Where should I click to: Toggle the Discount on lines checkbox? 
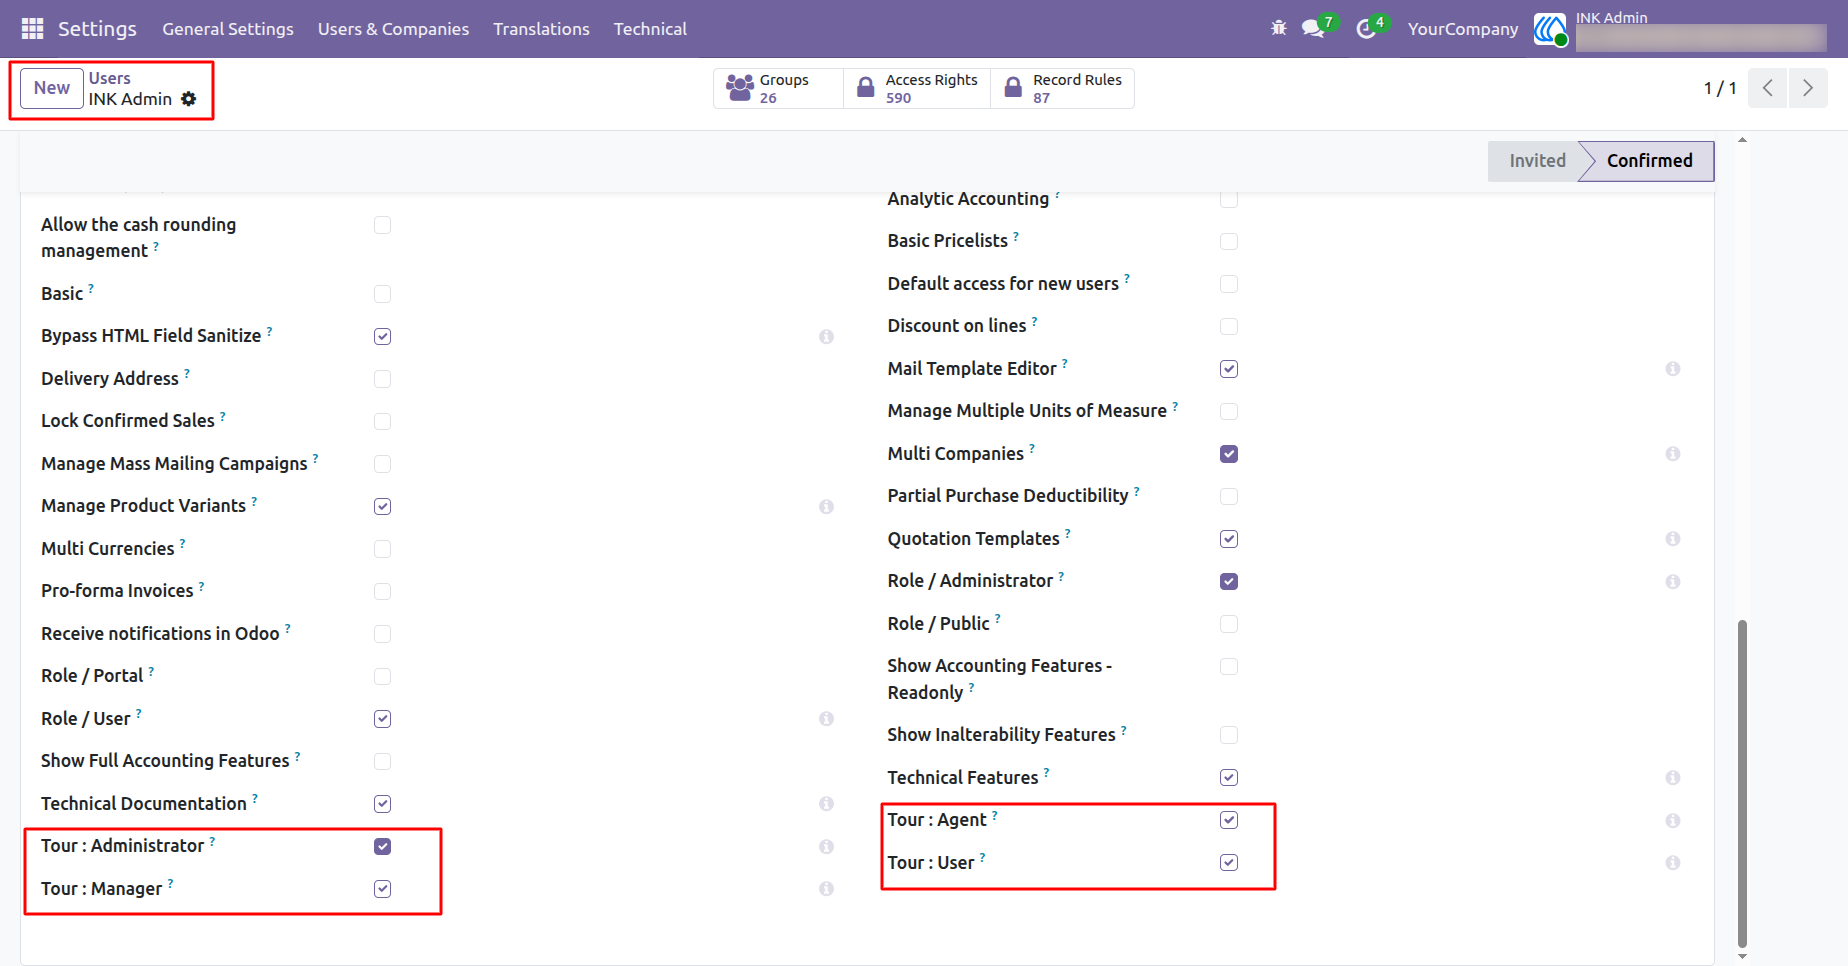point(1229,326)
